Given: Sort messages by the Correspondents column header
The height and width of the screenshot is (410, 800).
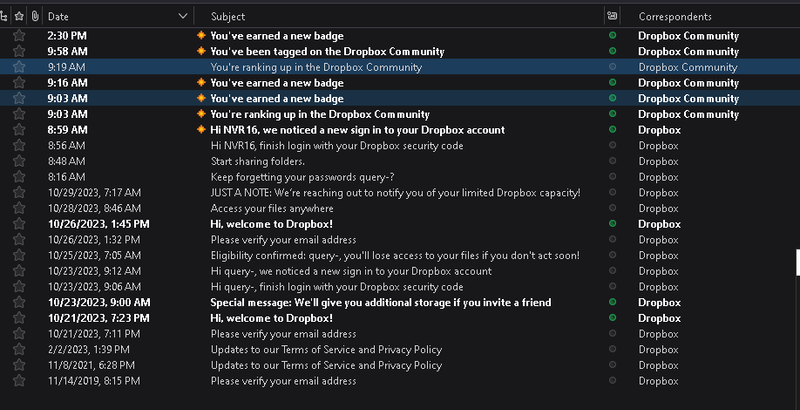Looking at the screenshot, I should tap(675, 16).
